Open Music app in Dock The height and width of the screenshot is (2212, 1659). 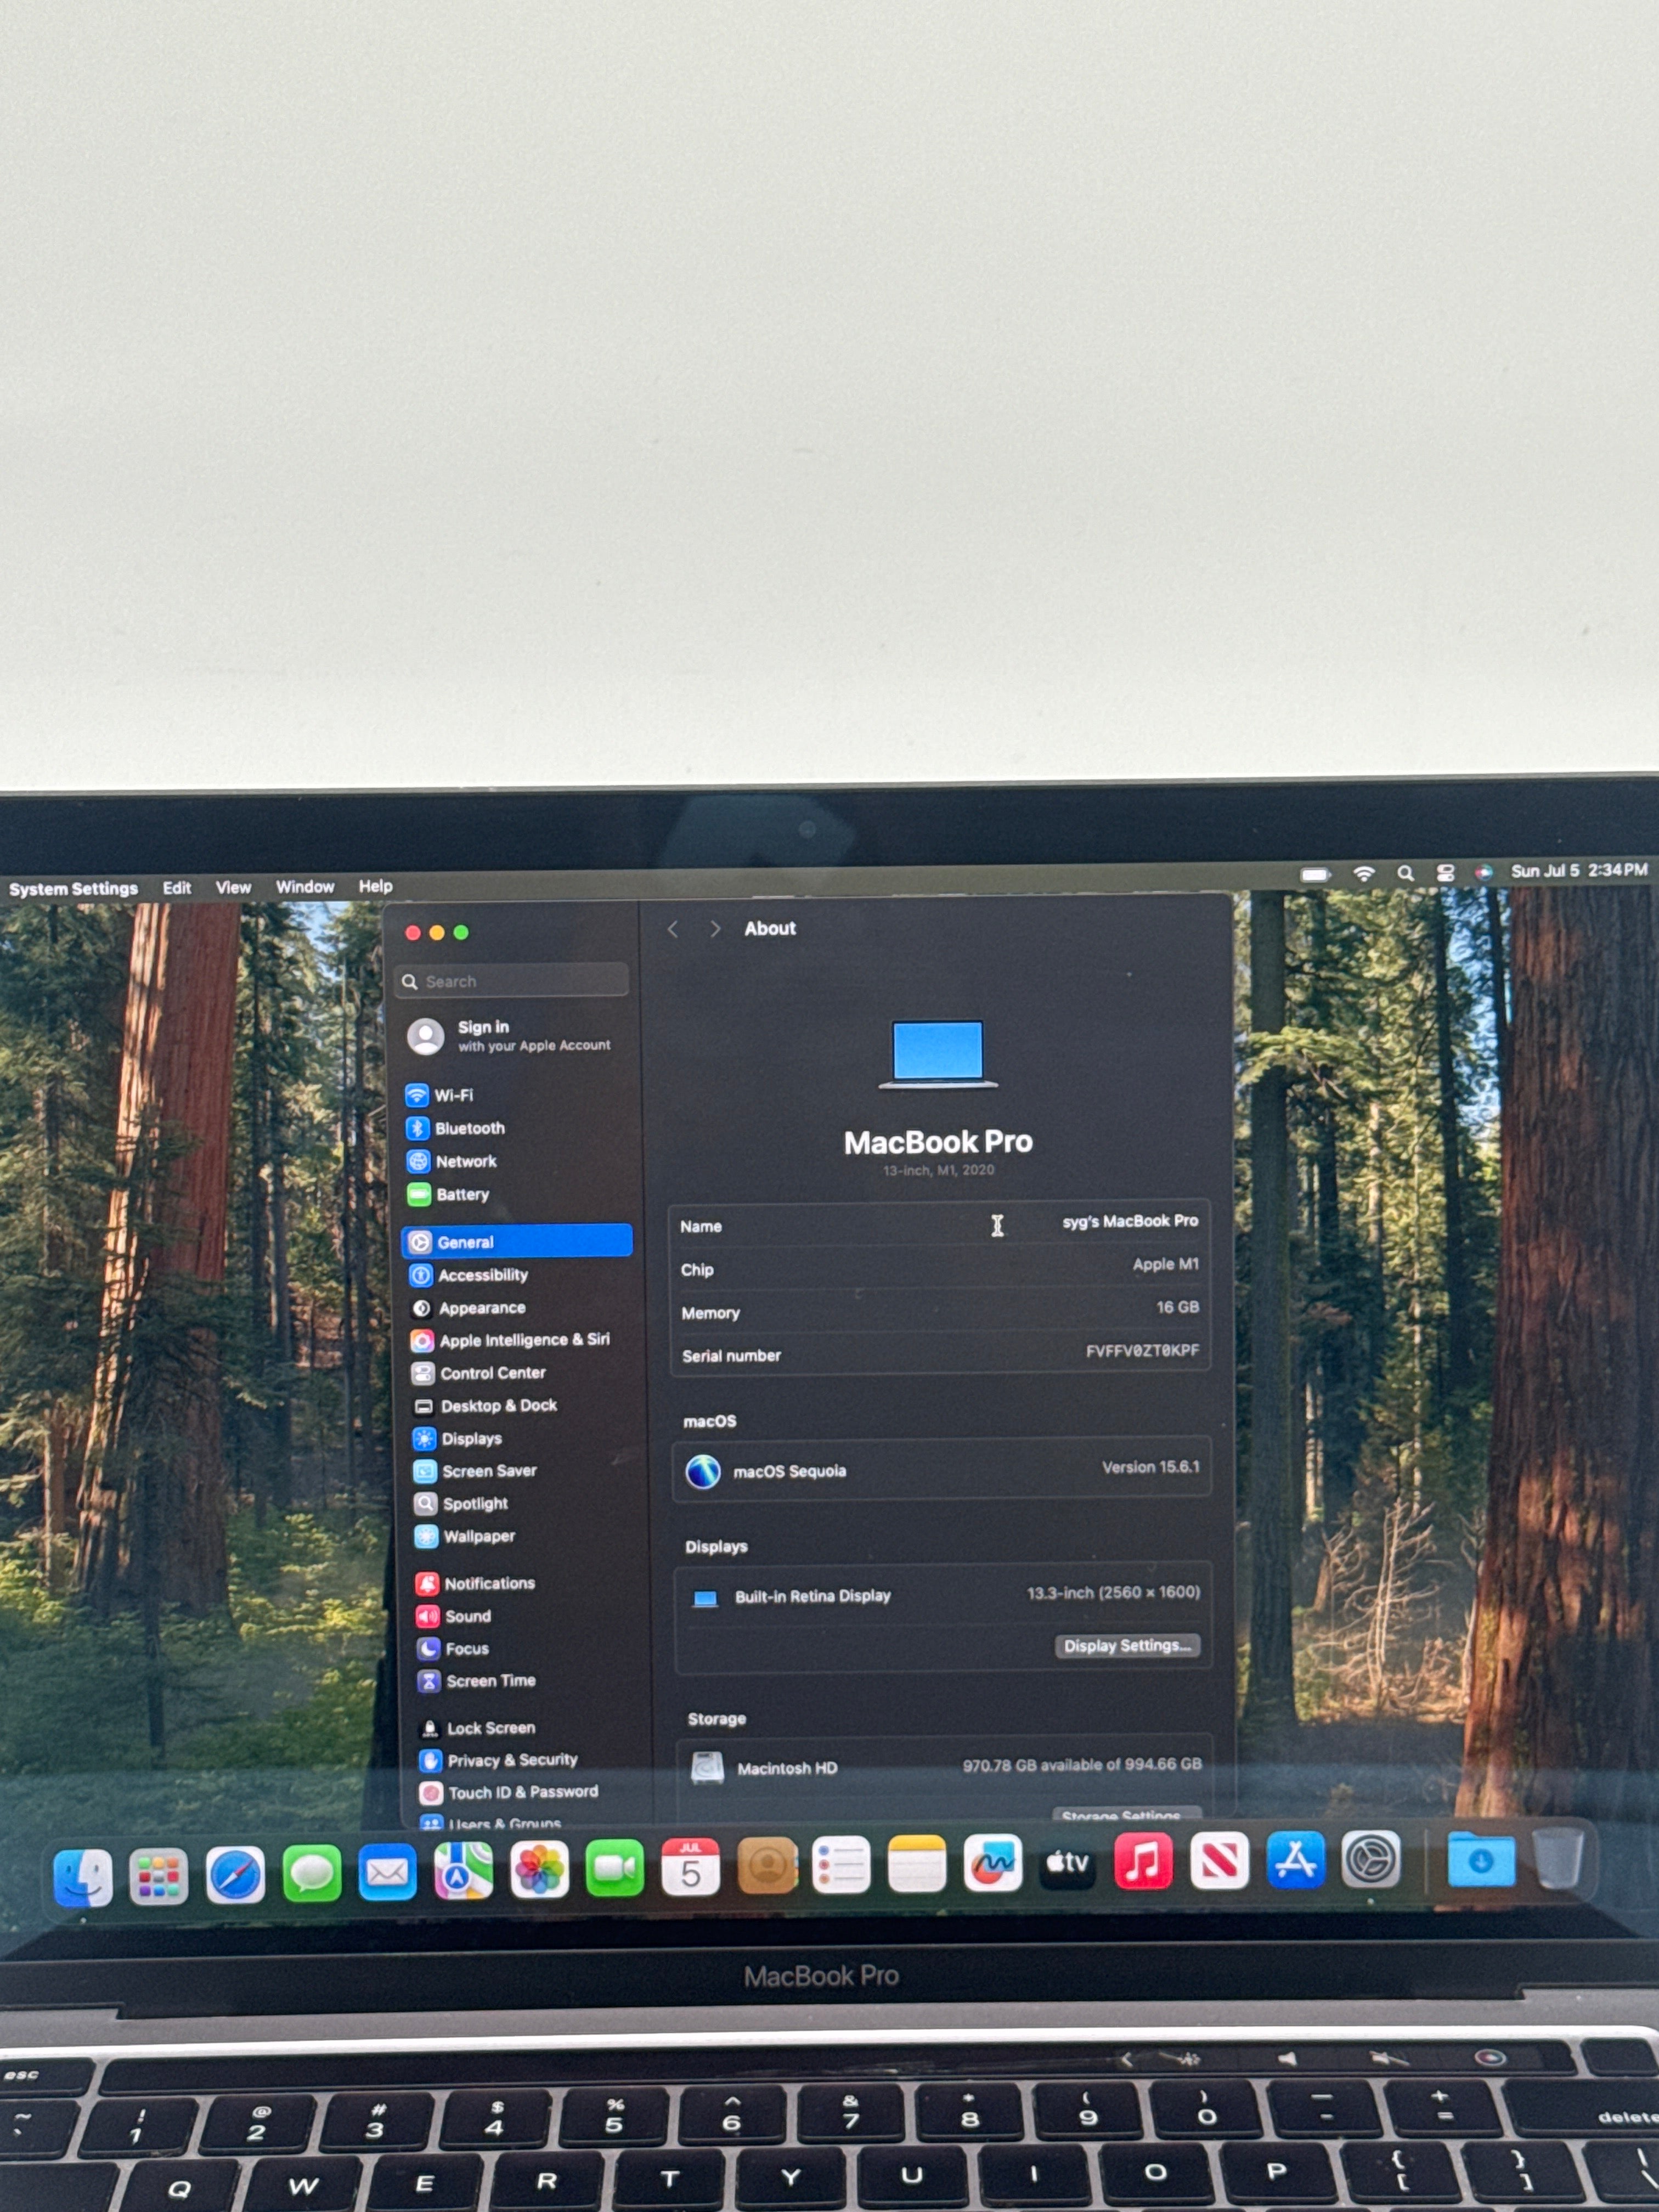[x=1143, y=1862]
